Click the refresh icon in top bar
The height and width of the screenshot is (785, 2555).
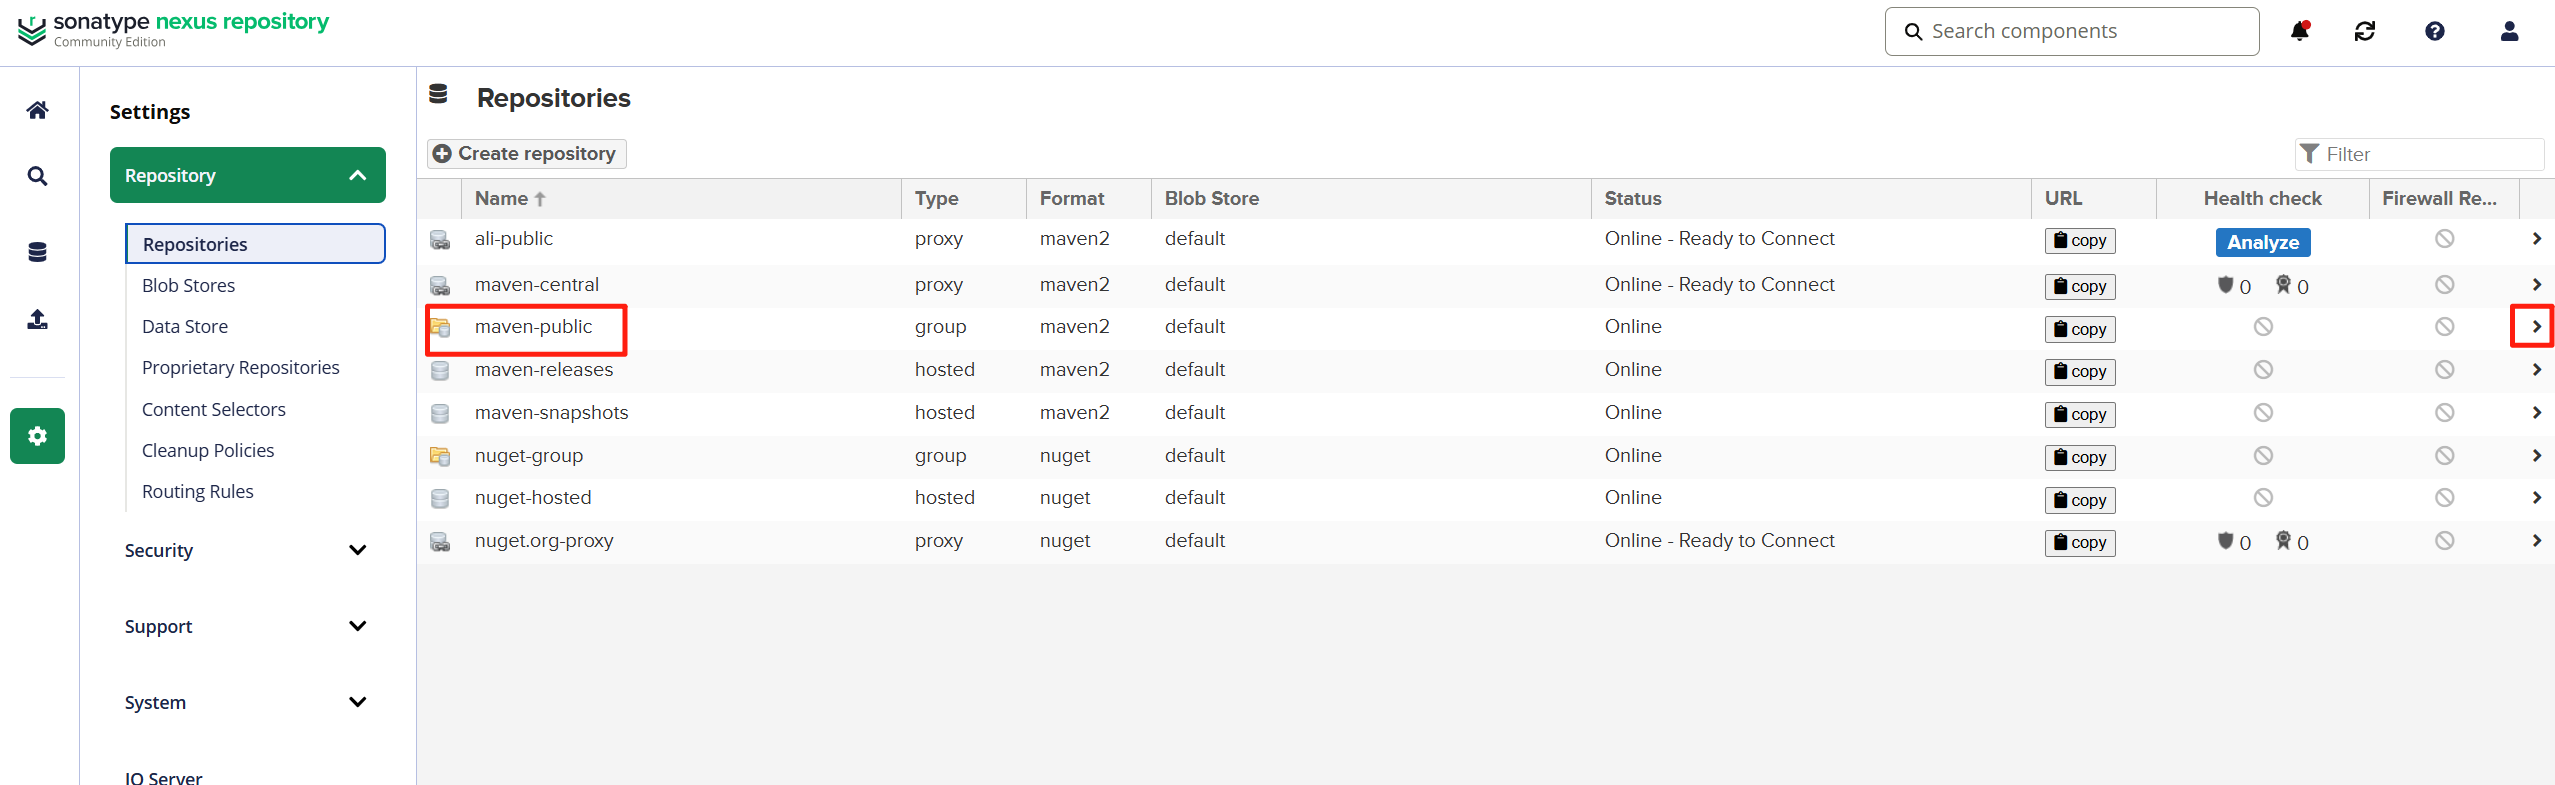pos(2365,31)
